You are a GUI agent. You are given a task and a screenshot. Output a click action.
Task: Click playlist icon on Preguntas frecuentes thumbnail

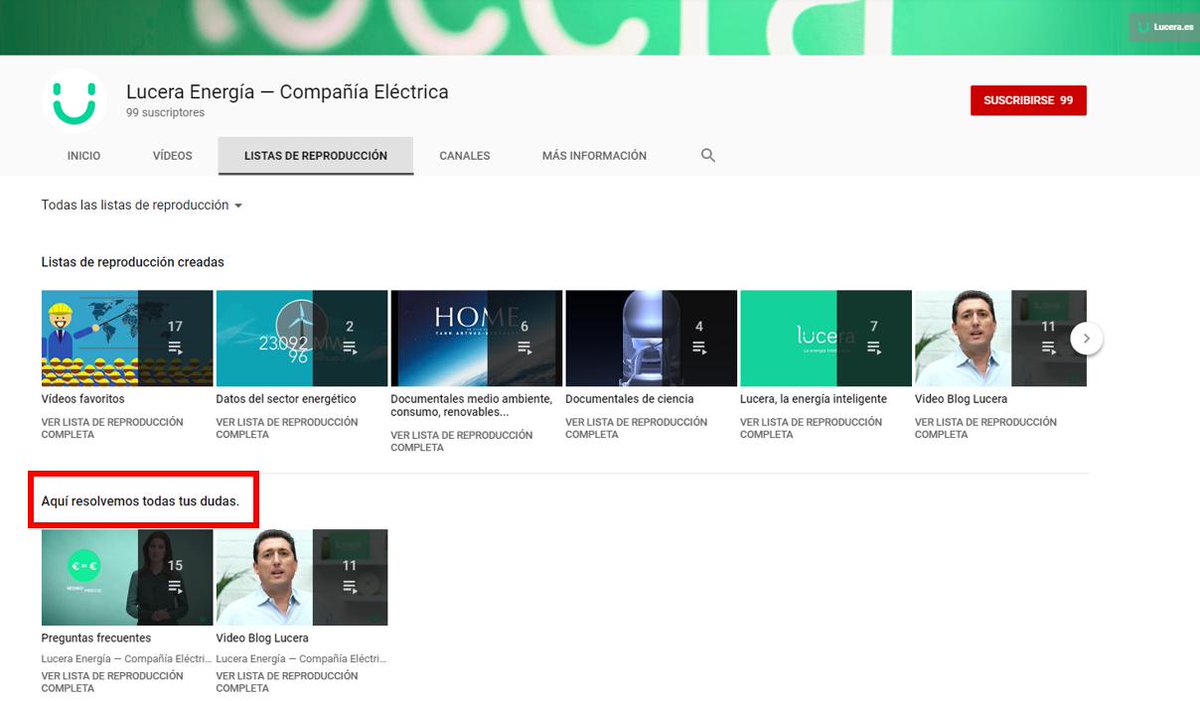coord(175,587)
